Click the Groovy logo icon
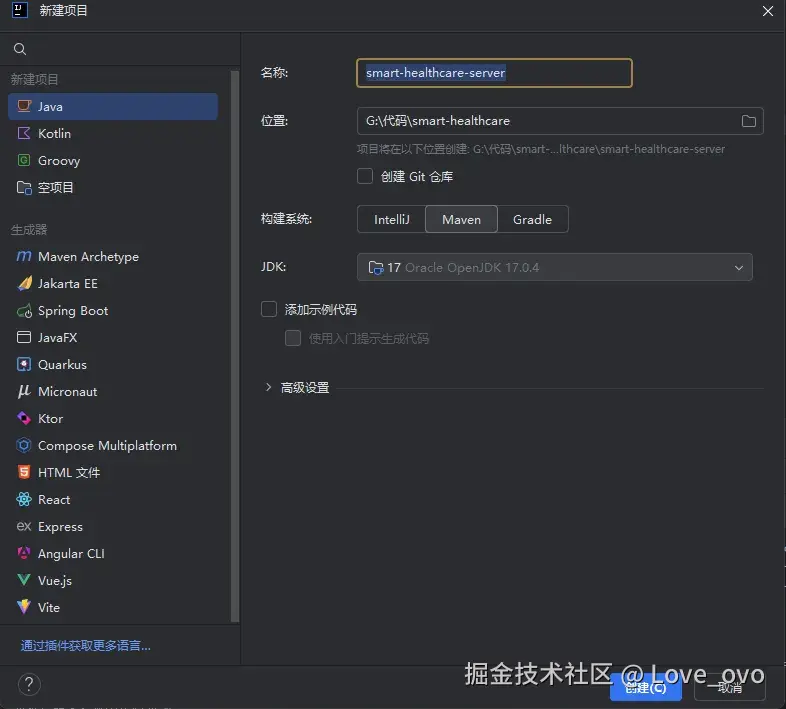The height and width of the screenshot is (709, 786). pyautogui.click(x=24, y=160)
